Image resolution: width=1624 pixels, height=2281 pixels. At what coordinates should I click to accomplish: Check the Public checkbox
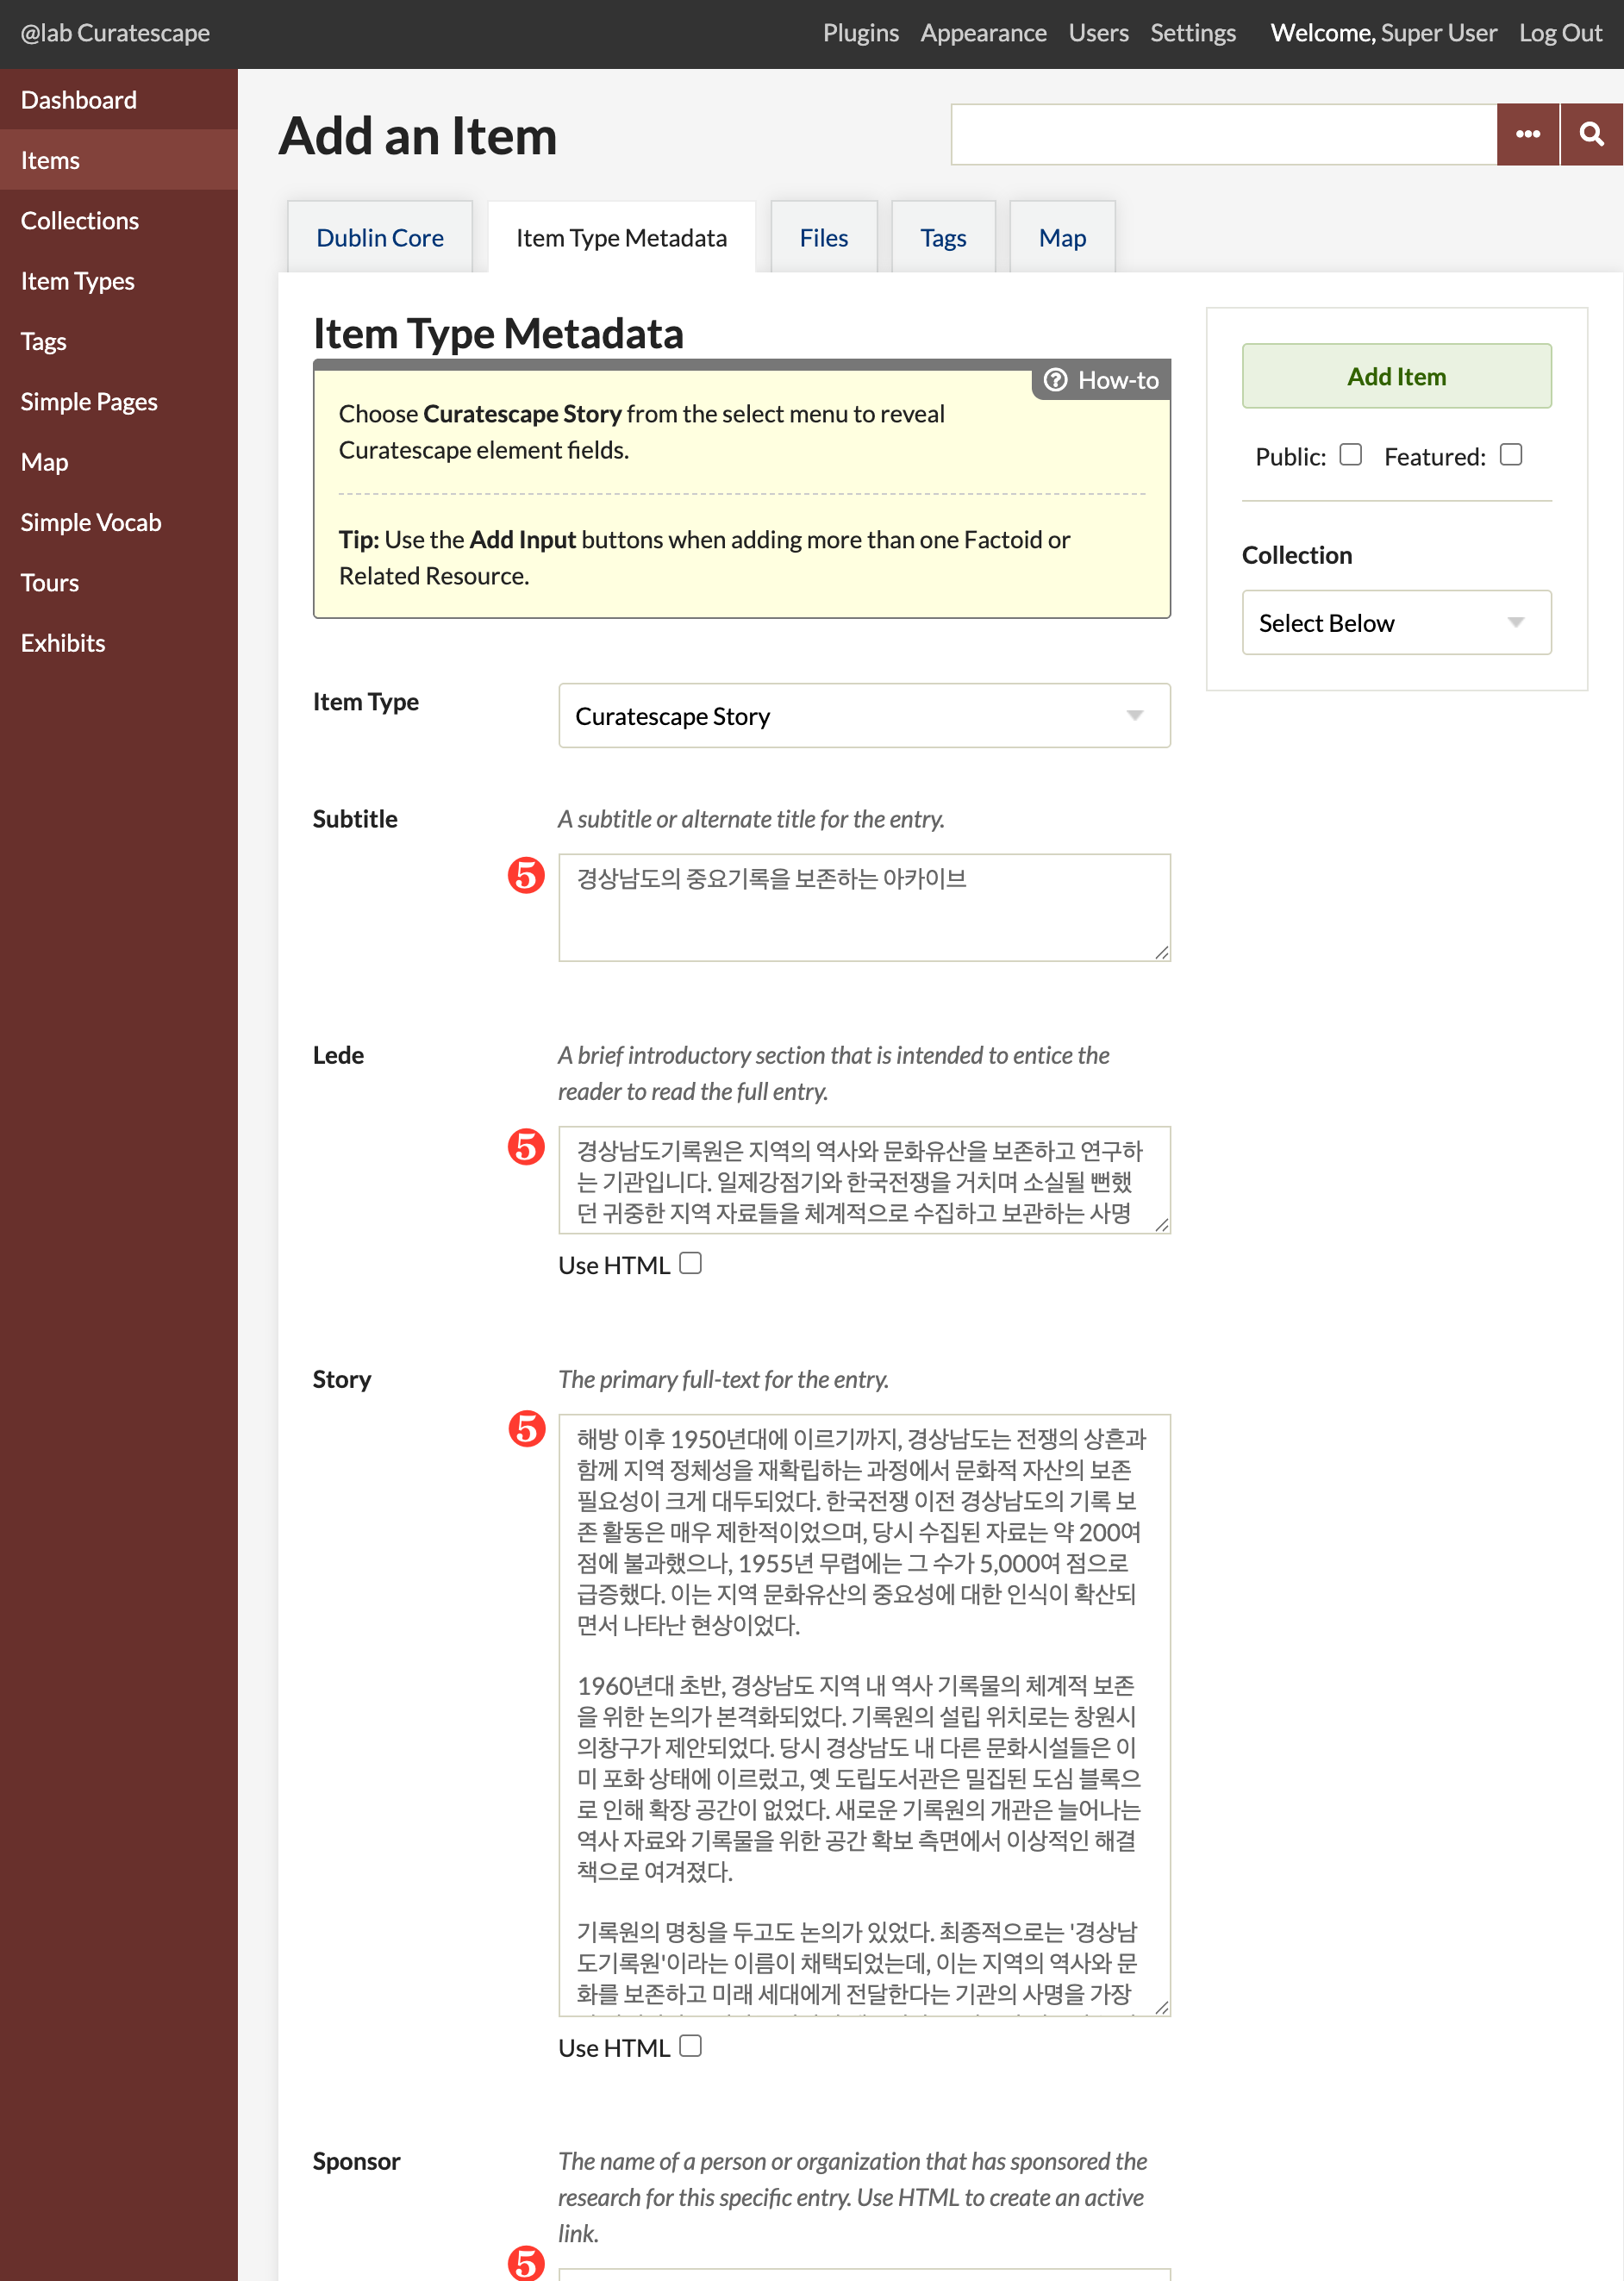tap(1350, 455)
